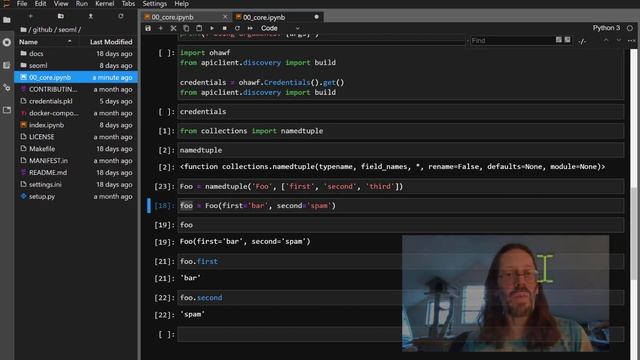Select settings.ini in the file list
Screen dimensions: 640x360
76,184
